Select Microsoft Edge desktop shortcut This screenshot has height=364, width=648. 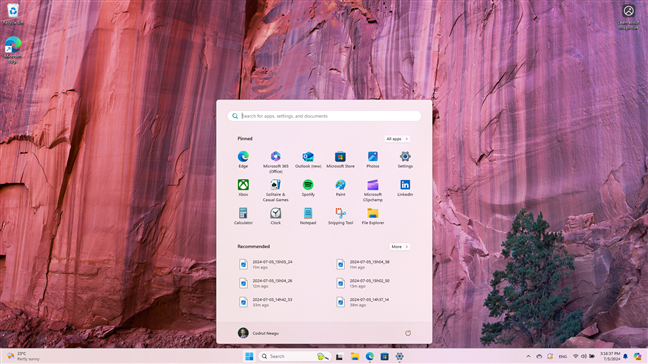pos(13,50)
